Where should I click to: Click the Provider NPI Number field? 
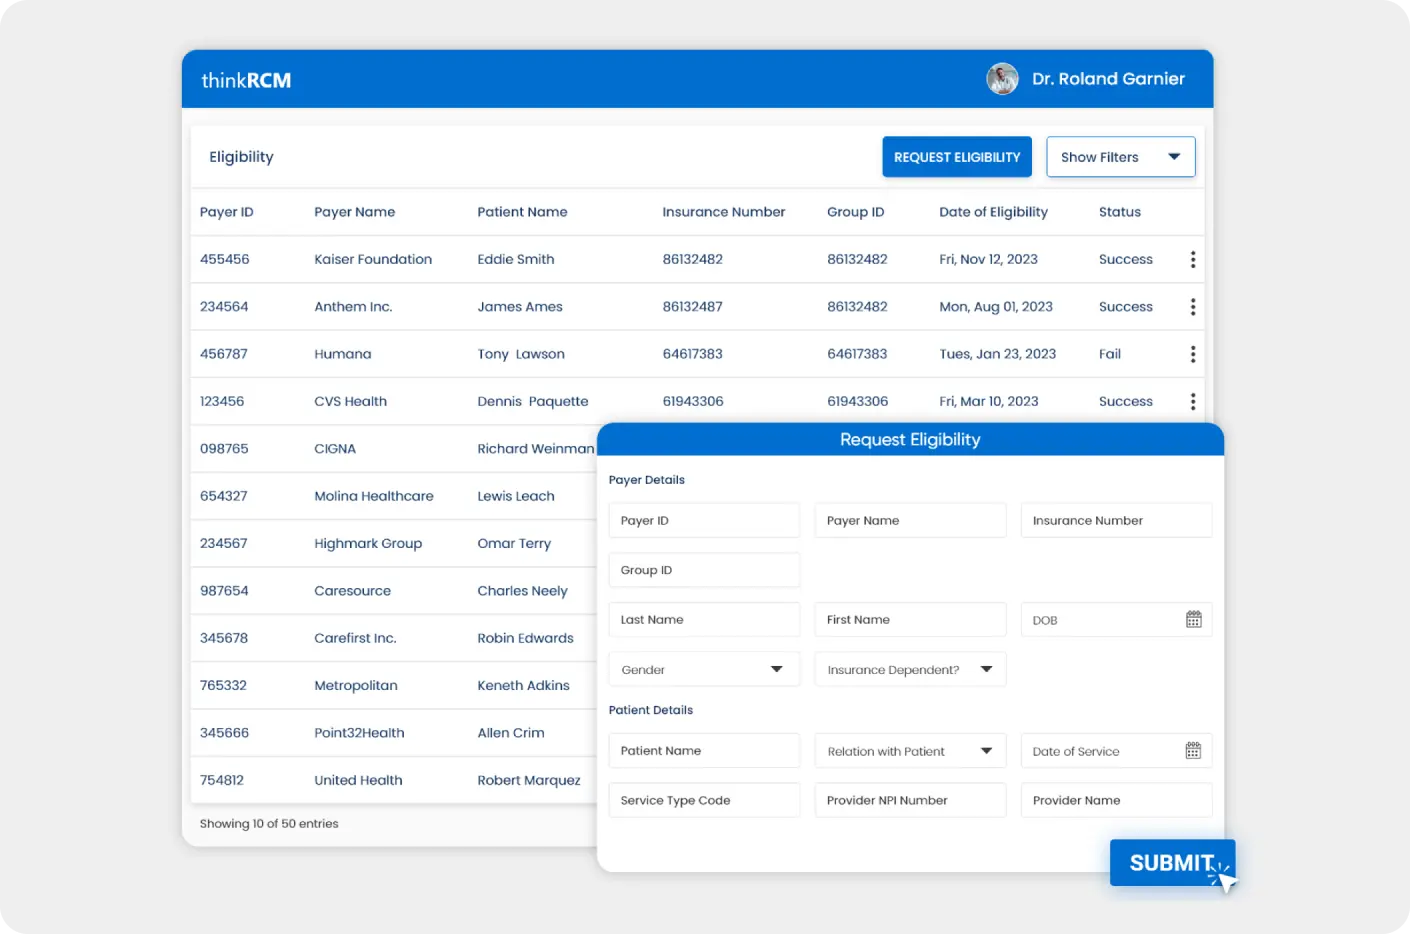pos(910,799)
